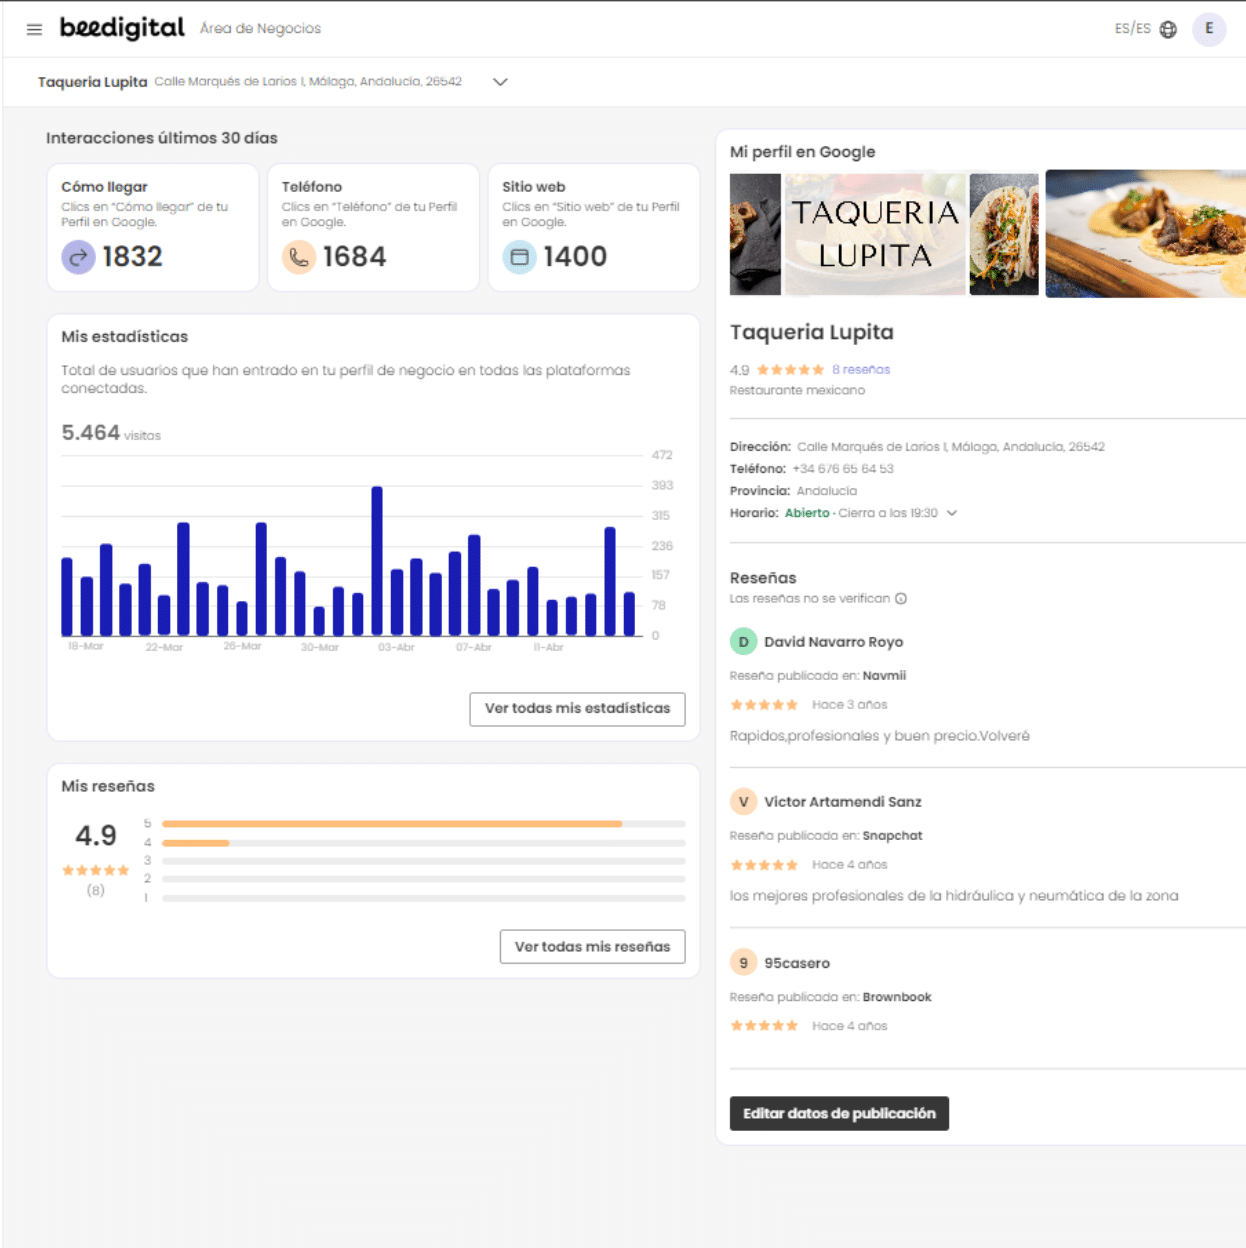Open the 8 reseñas link
The width and height of the screenshot is (1246, 1248).
pyautogui.click(x=860, y=370)
